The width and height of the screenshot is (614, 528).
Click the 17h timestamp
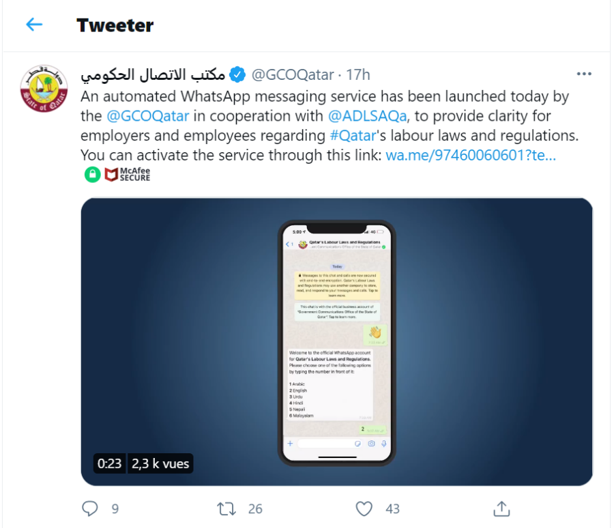coord(358,74)
